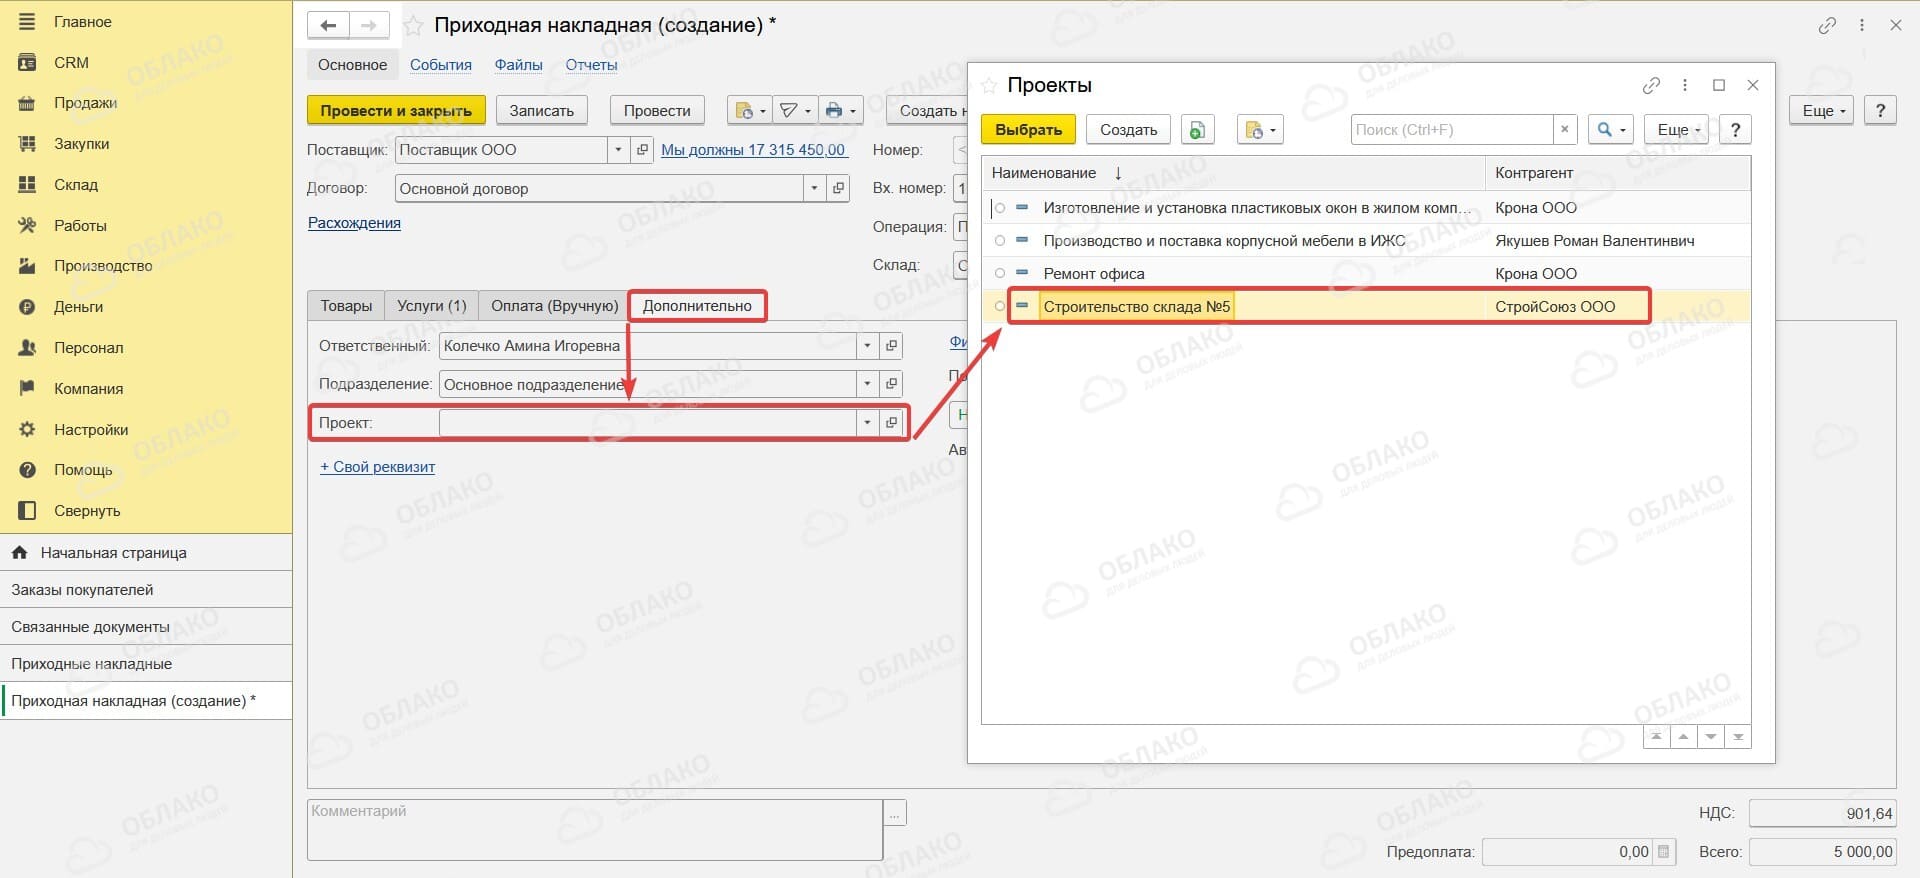The image size is (1920, 878).
Task: Expand the Ответственный dropdown list
Action: coord(867,346)
